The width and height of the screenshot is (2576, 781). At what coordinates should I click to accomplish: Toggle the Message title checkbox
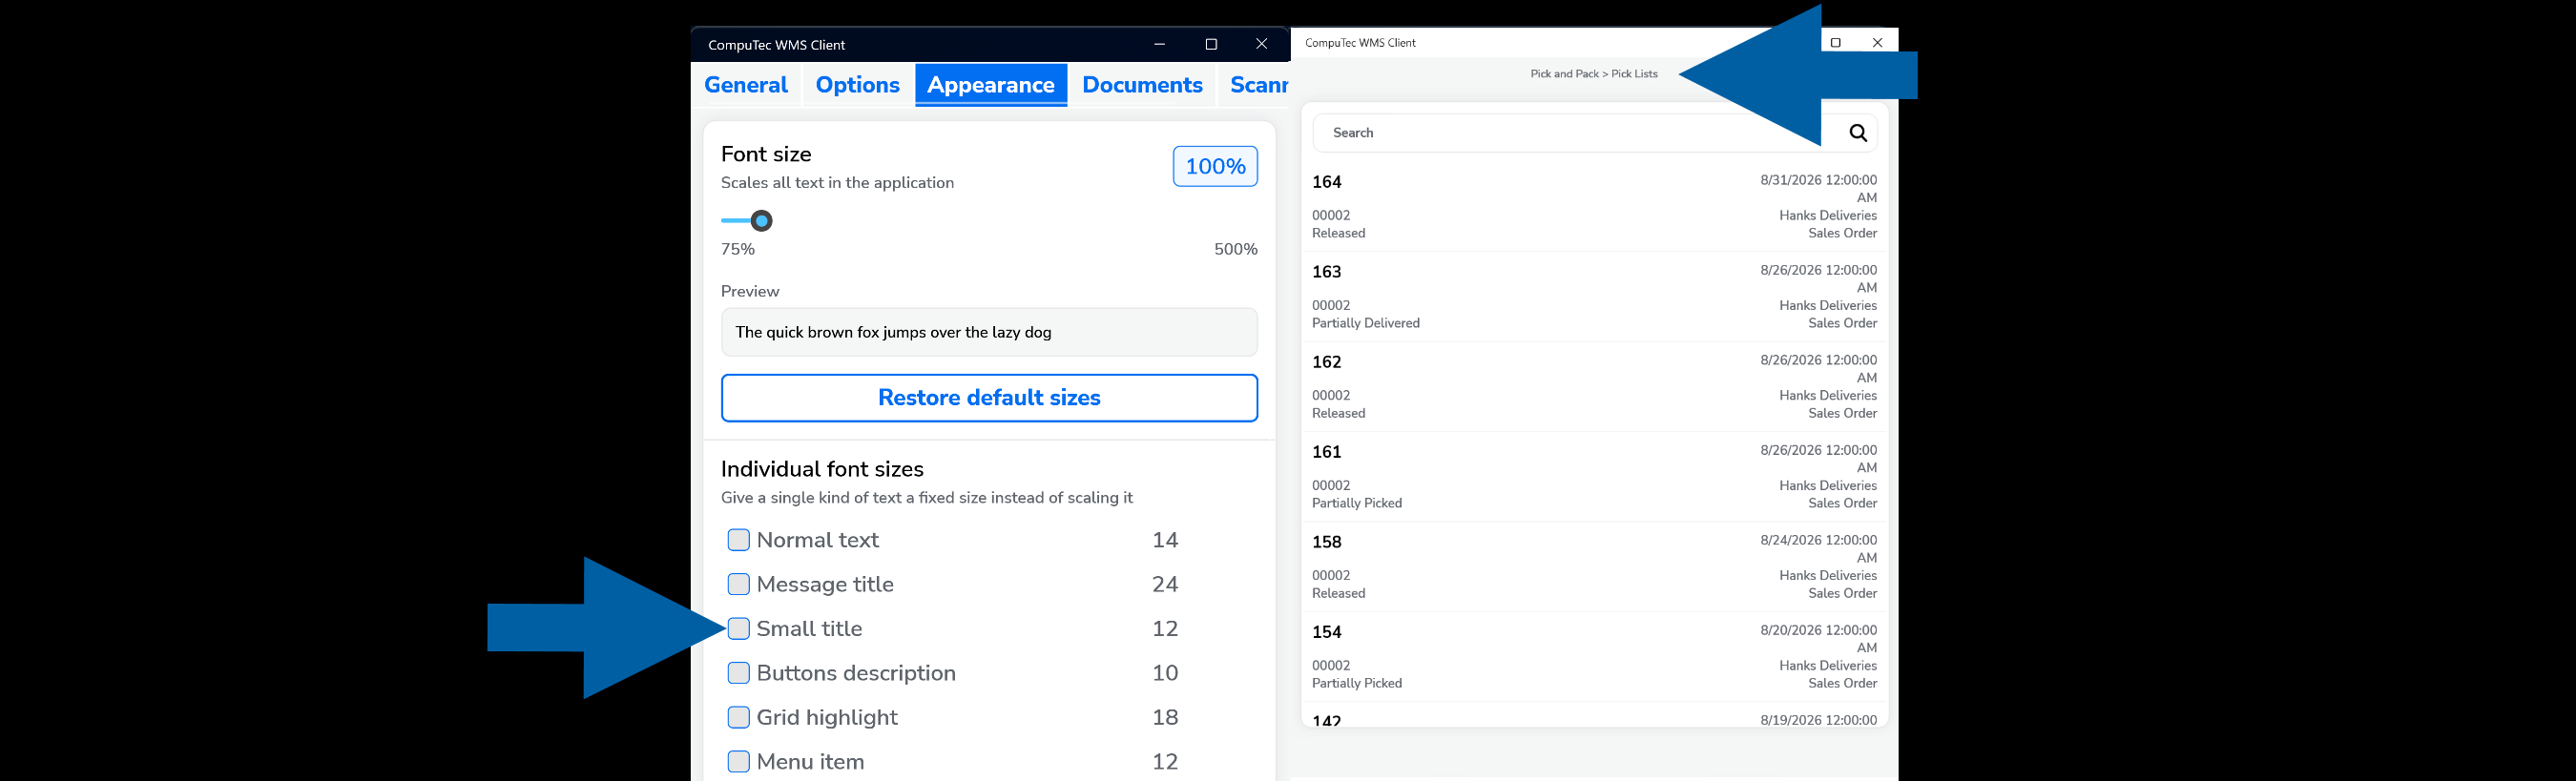[x=739, y=584]
